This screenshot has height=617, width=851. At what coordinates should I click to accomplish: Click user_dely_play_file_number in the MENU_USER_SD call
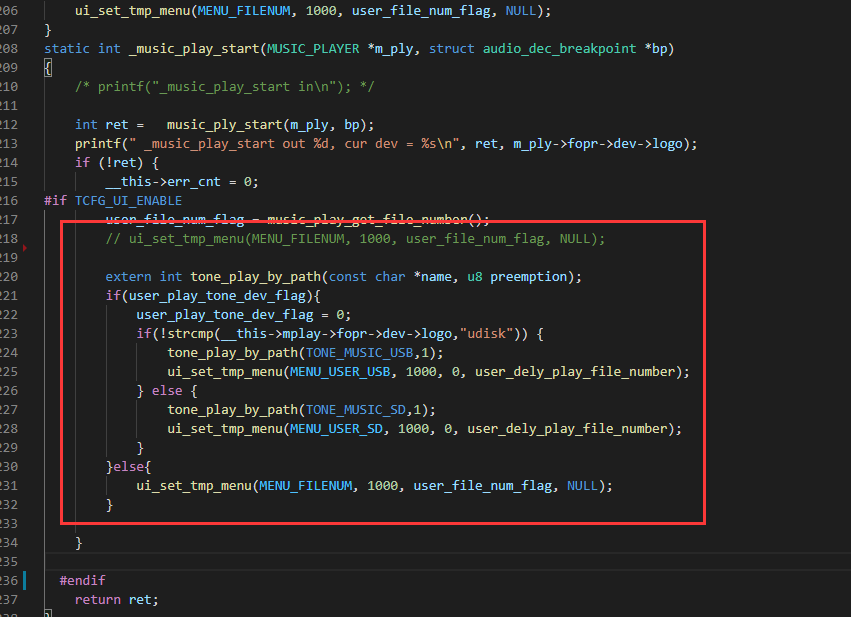[x=567, y=429]
